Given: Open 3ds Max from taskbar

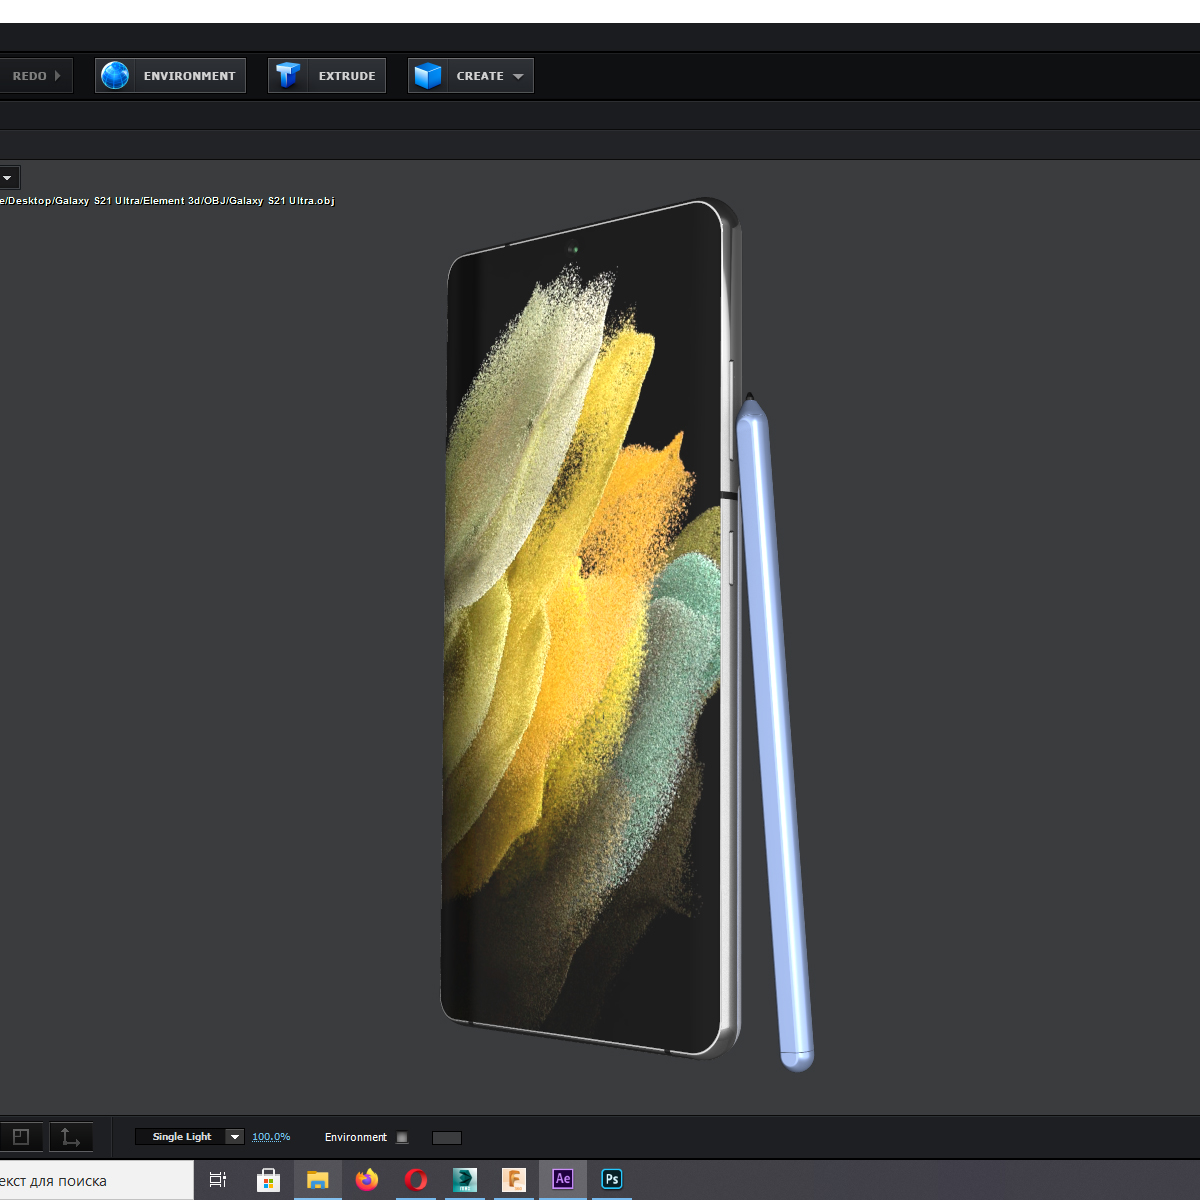Looking at the screenshot, I should (x=465, y=1180).
